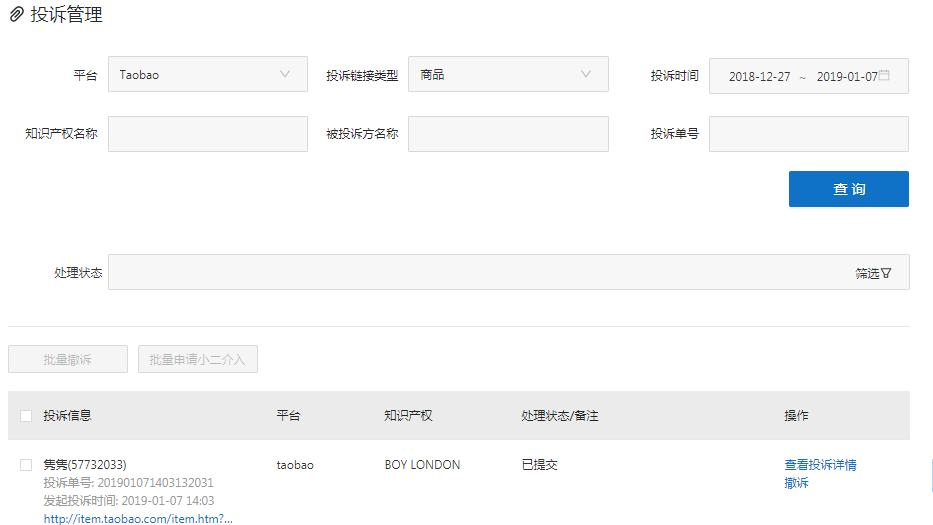Click the 隽隽(57732033) seller name

(x=85, y=465)
